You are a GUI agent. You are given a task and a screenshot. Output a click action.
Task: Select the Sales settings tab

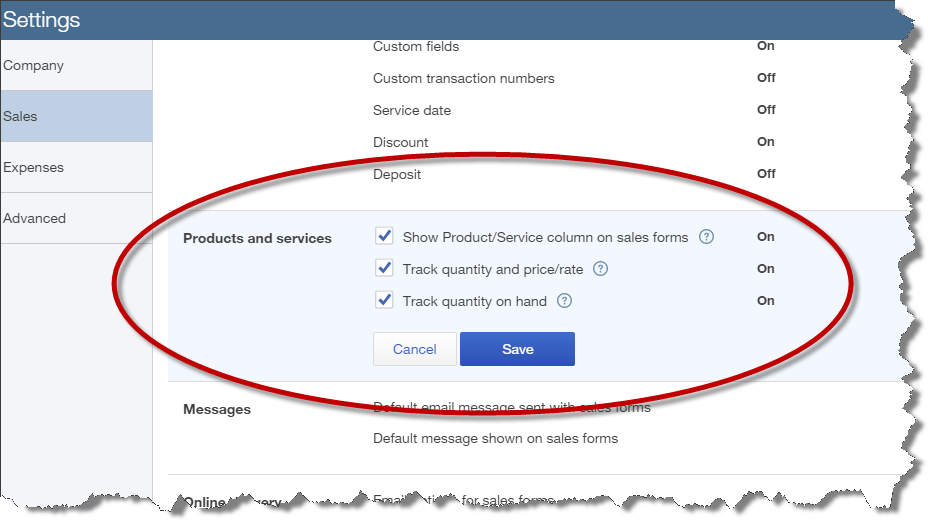(x=20, y=116)
